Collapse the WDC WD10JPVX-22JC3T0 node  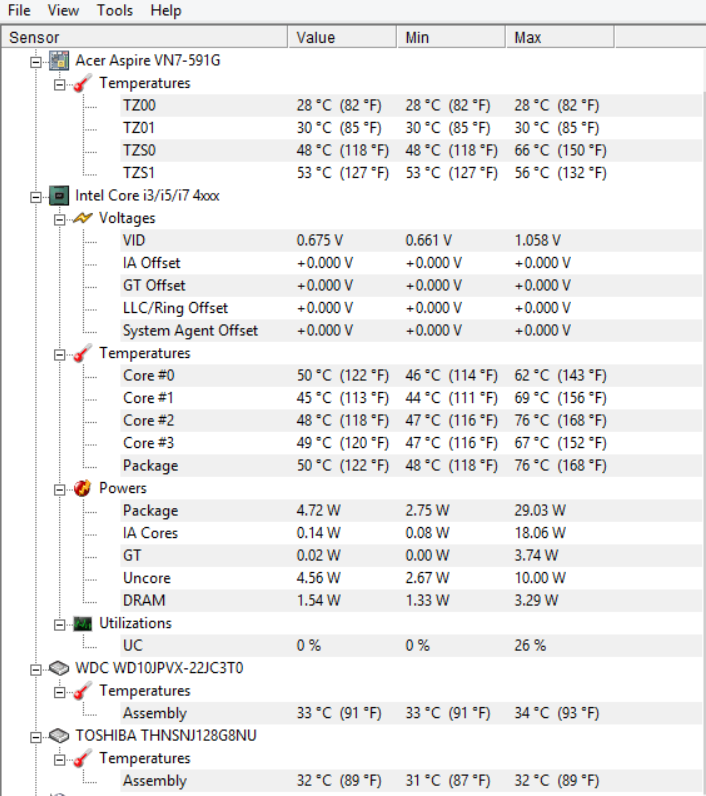coord(36,670)
